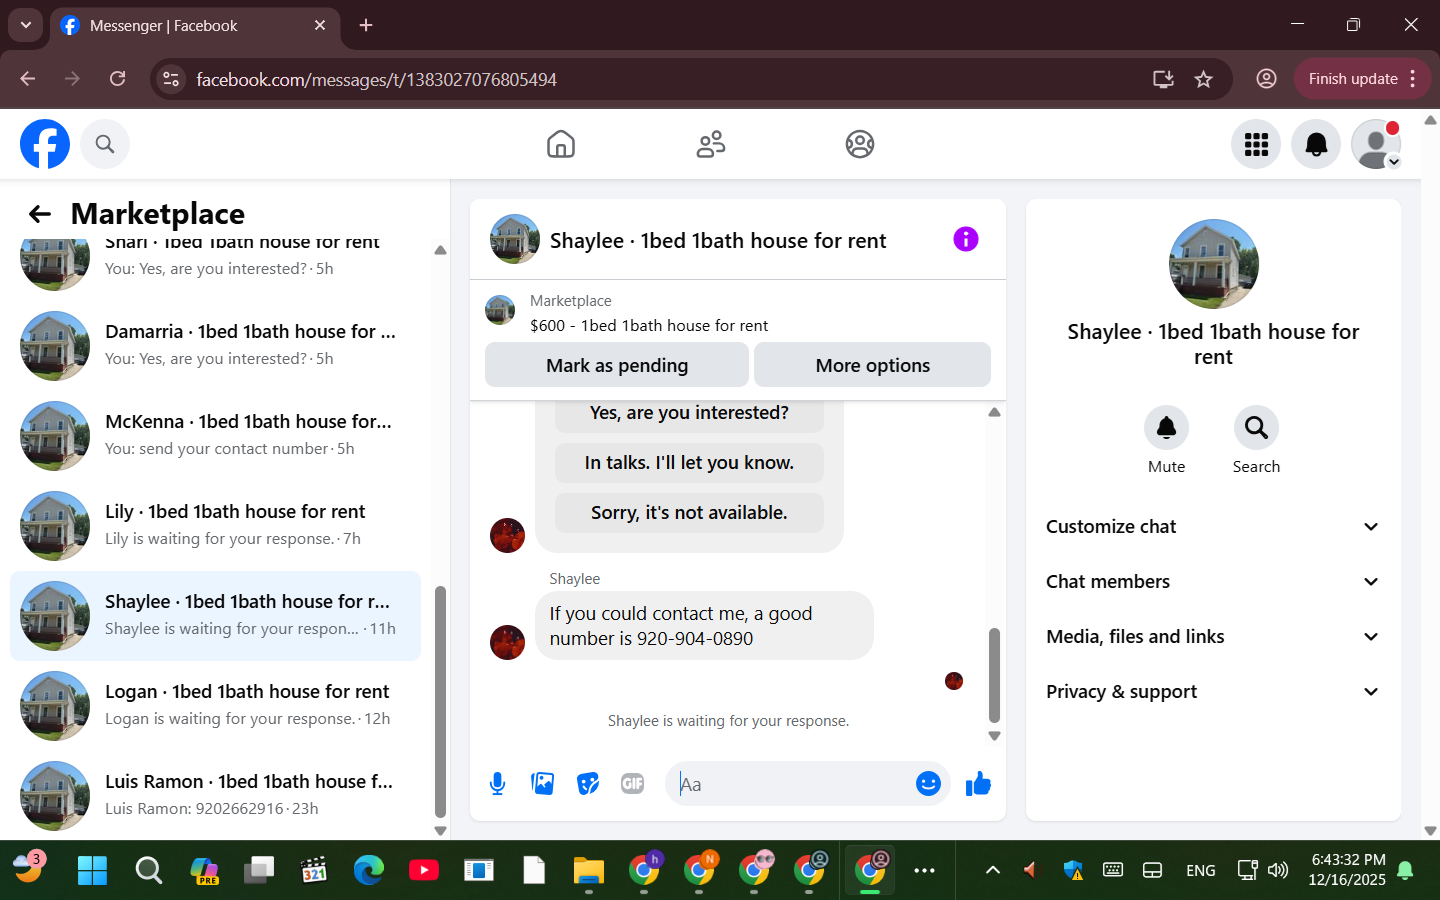Image resolution: width=1440 pixels, height=900 pixels.
Task: Send quick reply In talks. I'll let you know.
Action: tap(689, 463)
